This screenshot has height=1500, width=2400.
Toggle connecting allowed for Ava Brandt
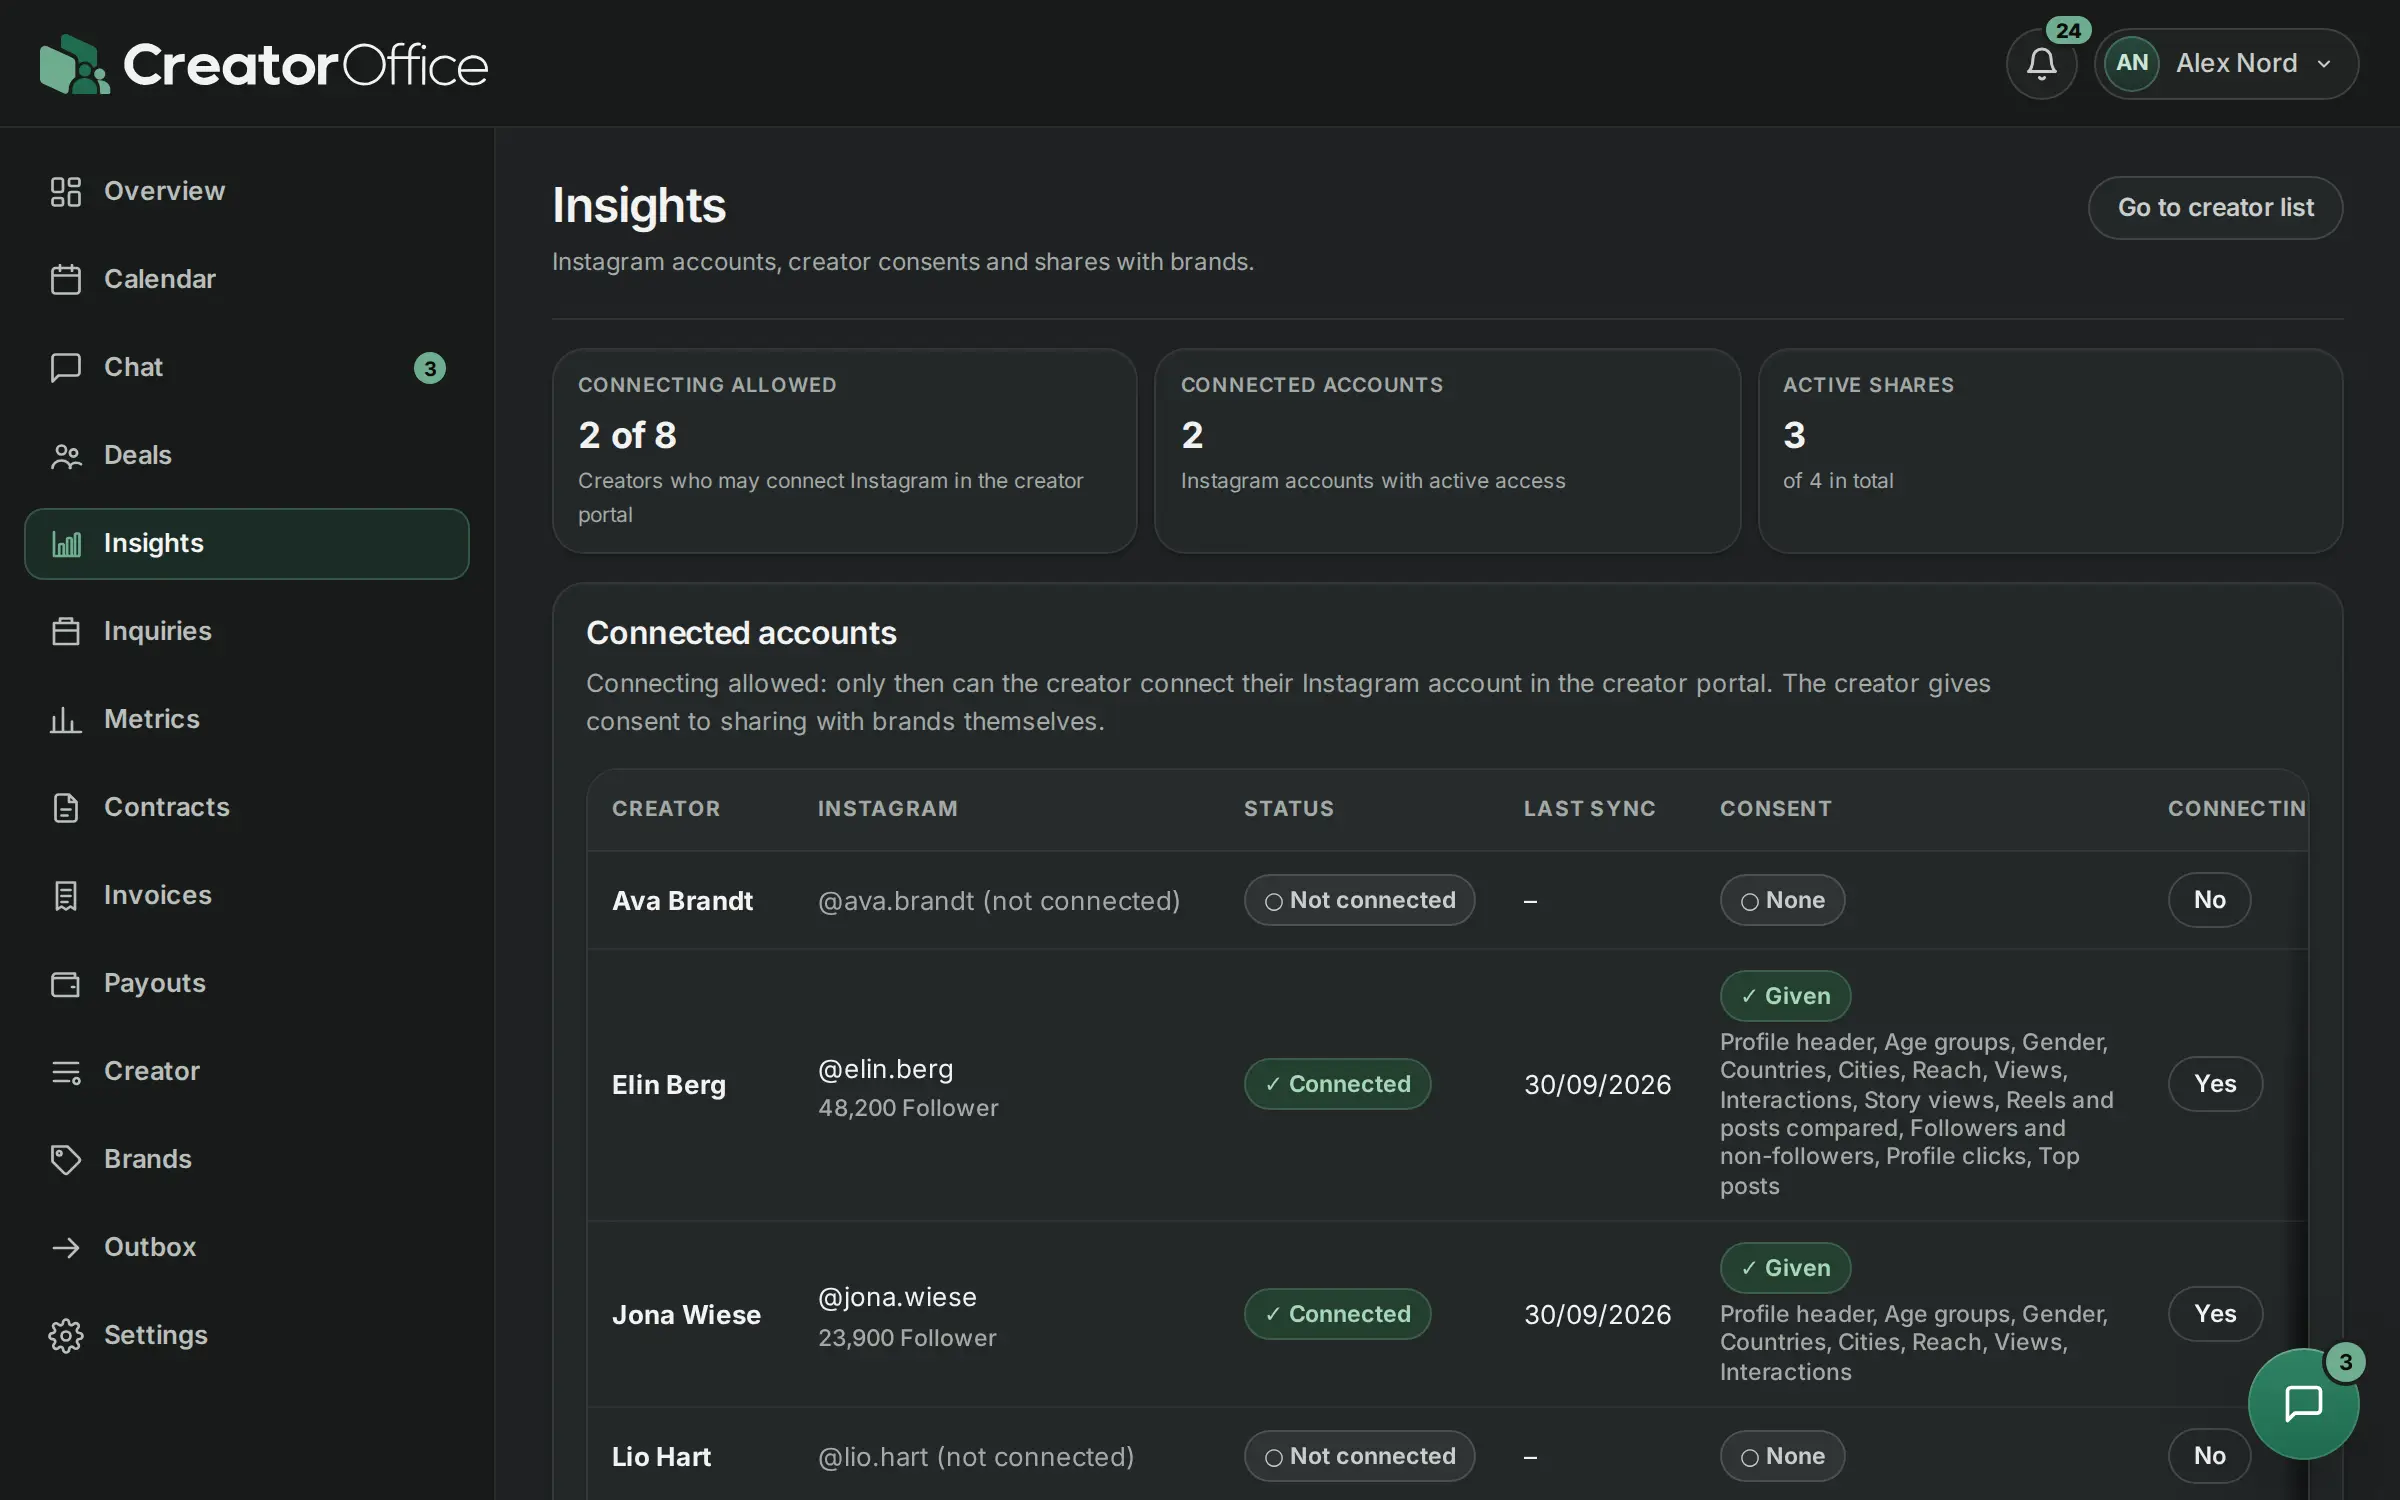2209,900
